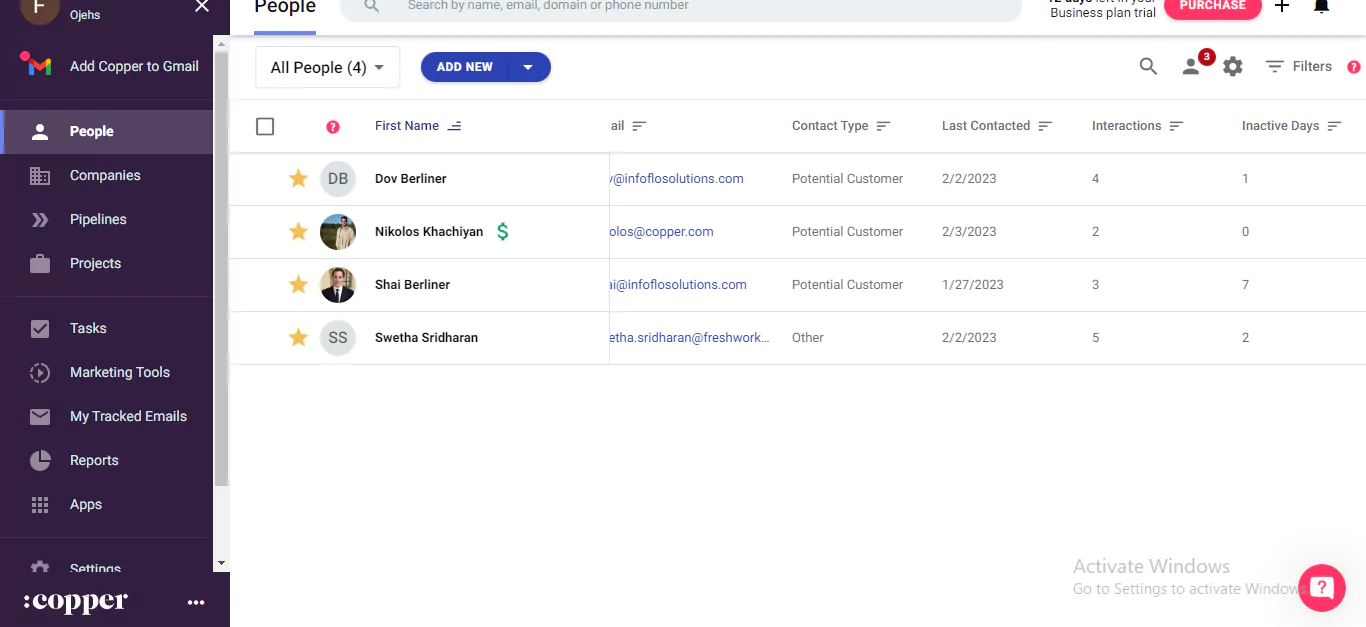1366x627 pixels.
Task: Tick the select-all checkbox in the table header
Action: click(x=265, y=126)
